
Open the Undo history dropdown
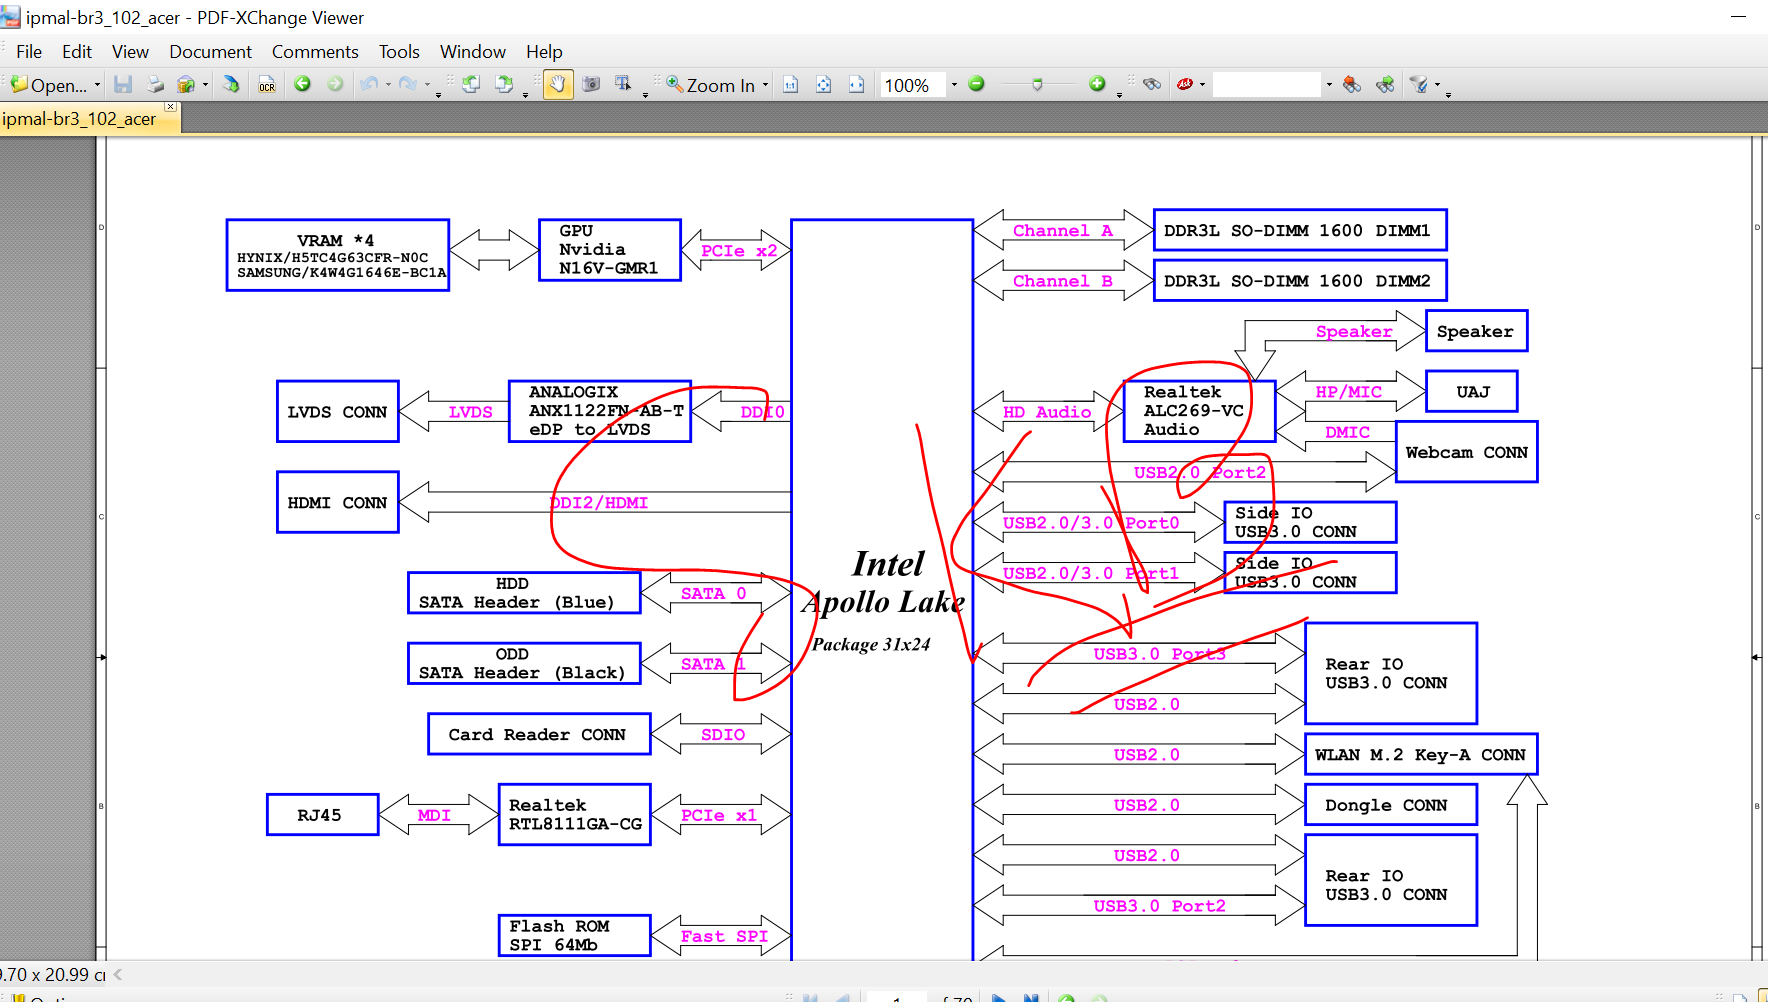pyautogui.click(x=388, y=85)
